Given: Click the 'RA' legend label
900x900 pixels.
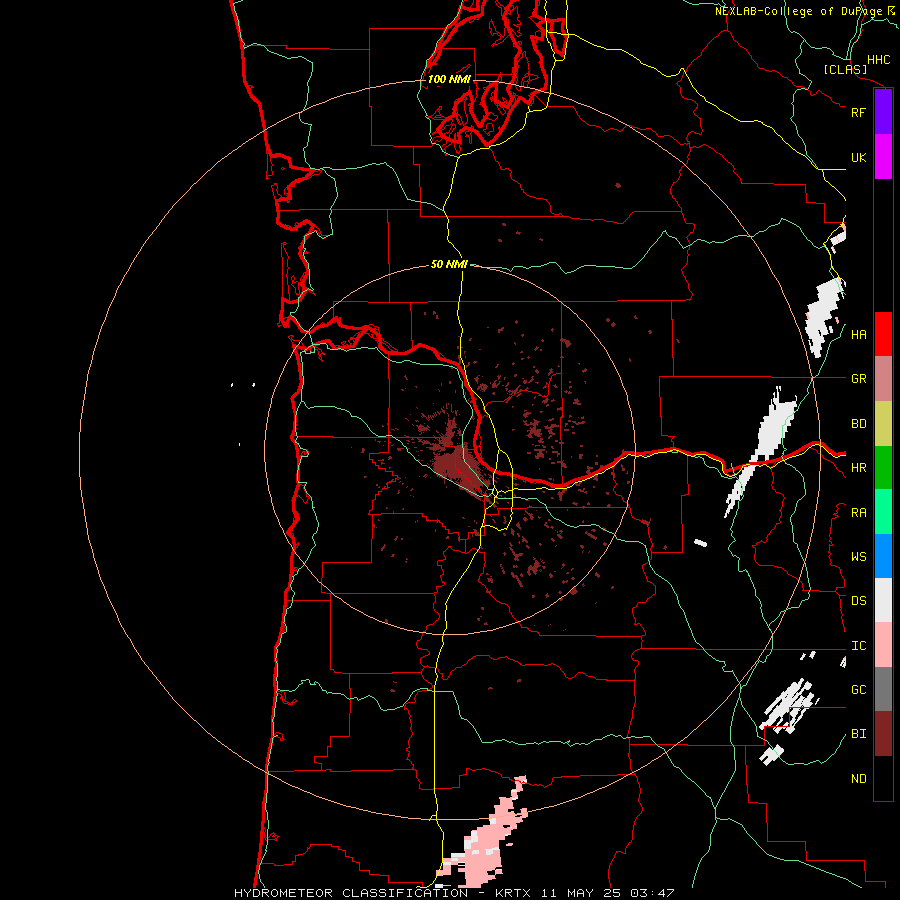Looking at the screenshot, I should pos(858,513).
